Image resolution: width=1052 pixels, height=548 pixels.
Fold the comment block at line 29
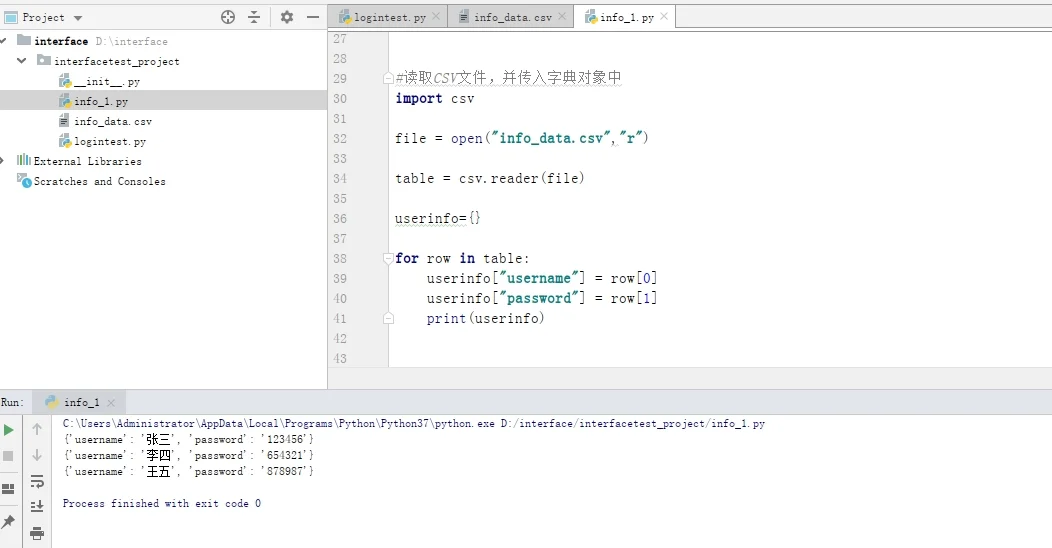click(x=388, y=78)
